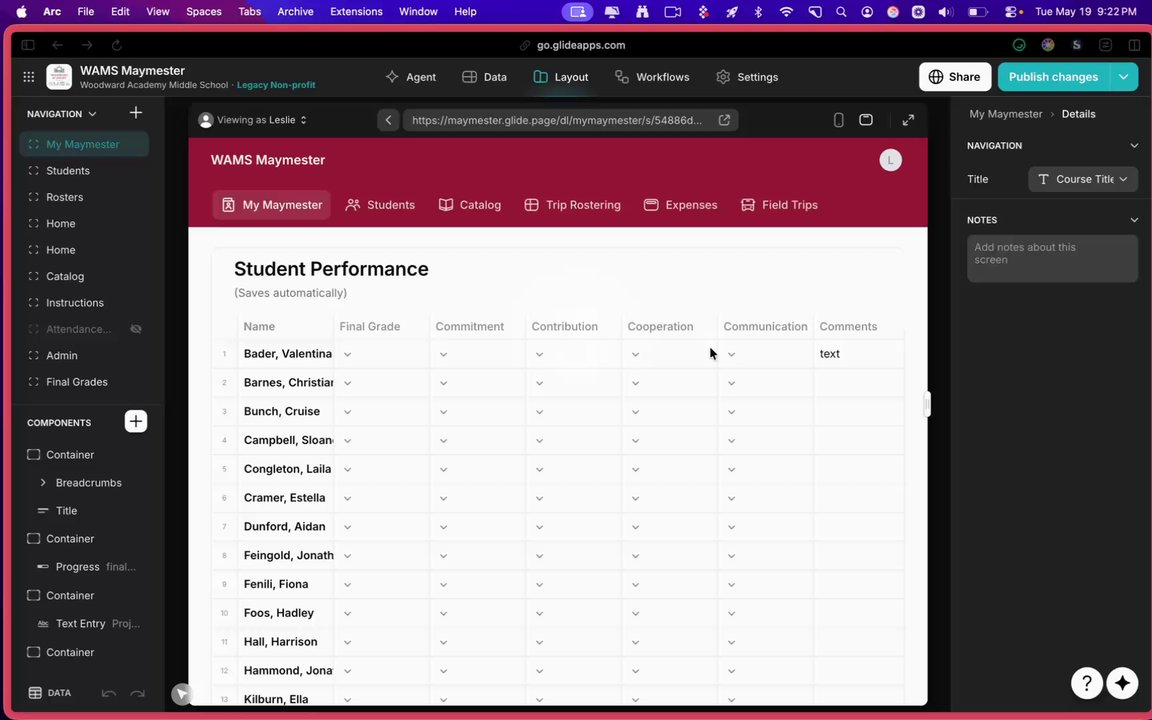
Task: Open My Maymester app tab
Action: point(272,205)
